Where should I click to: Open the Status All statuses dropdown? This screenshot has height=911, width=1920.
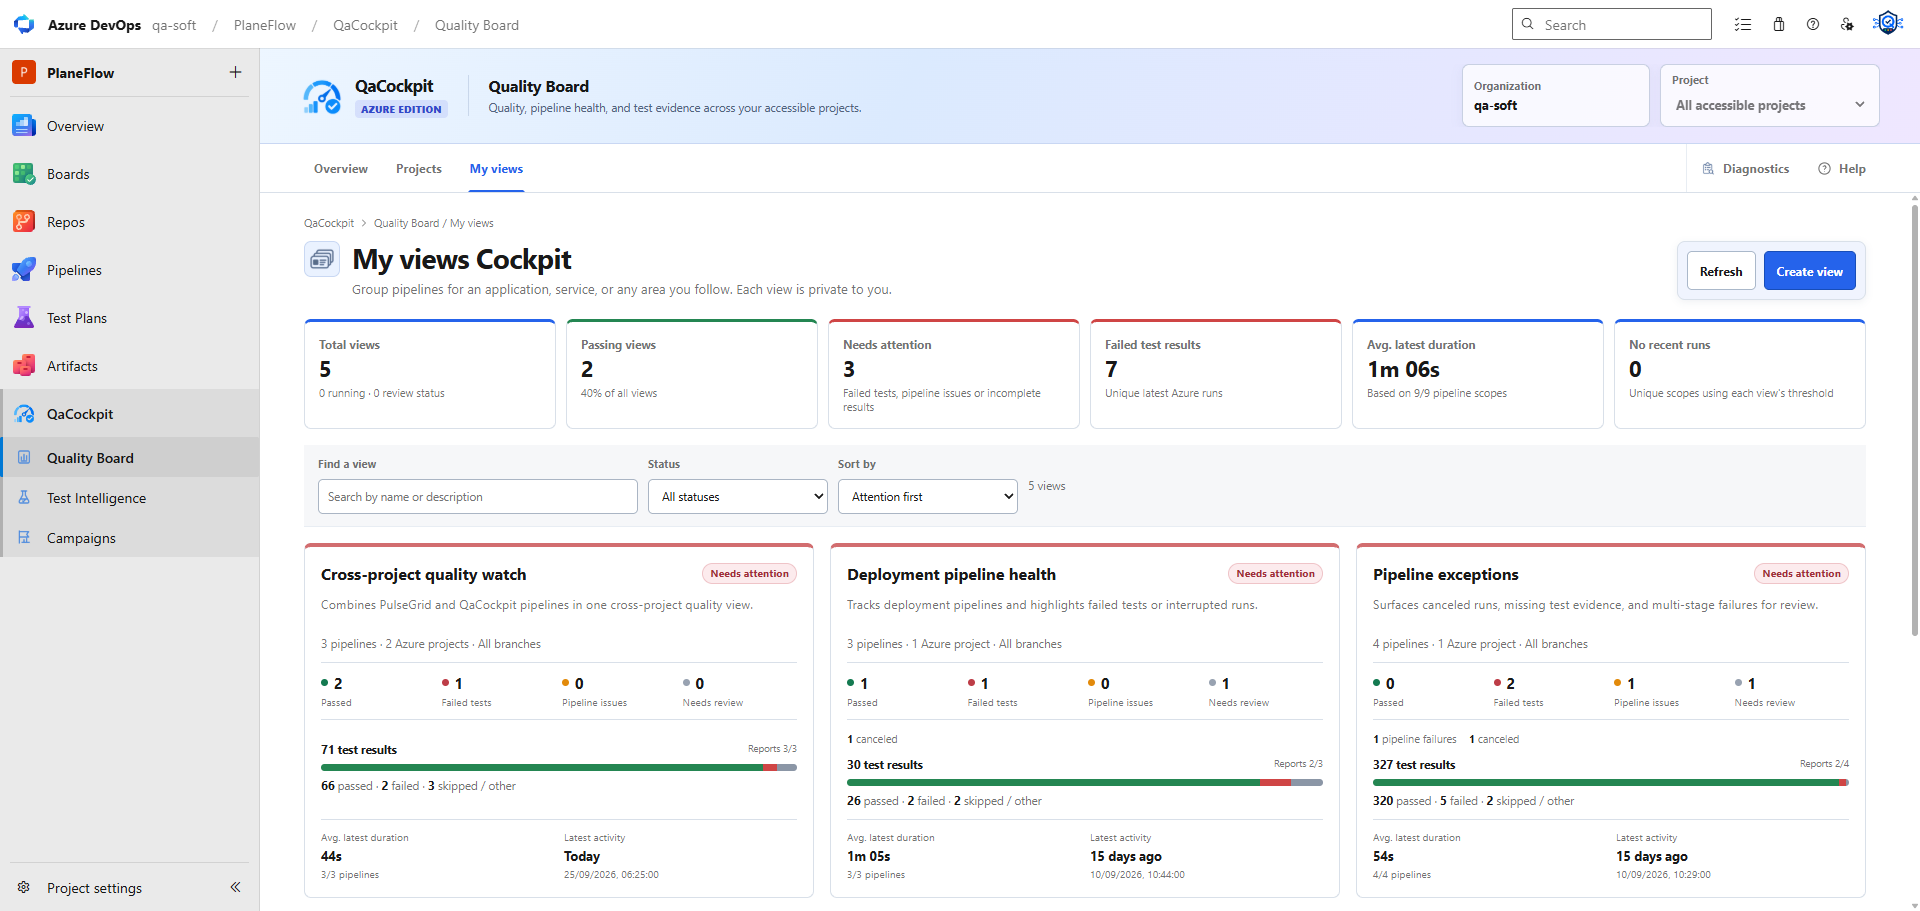(738, 497)
